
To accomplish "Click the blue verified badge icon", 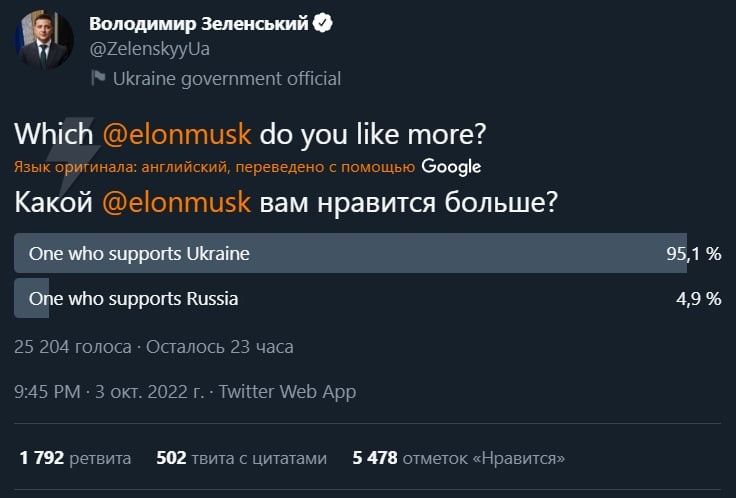I will click(323, 24).
